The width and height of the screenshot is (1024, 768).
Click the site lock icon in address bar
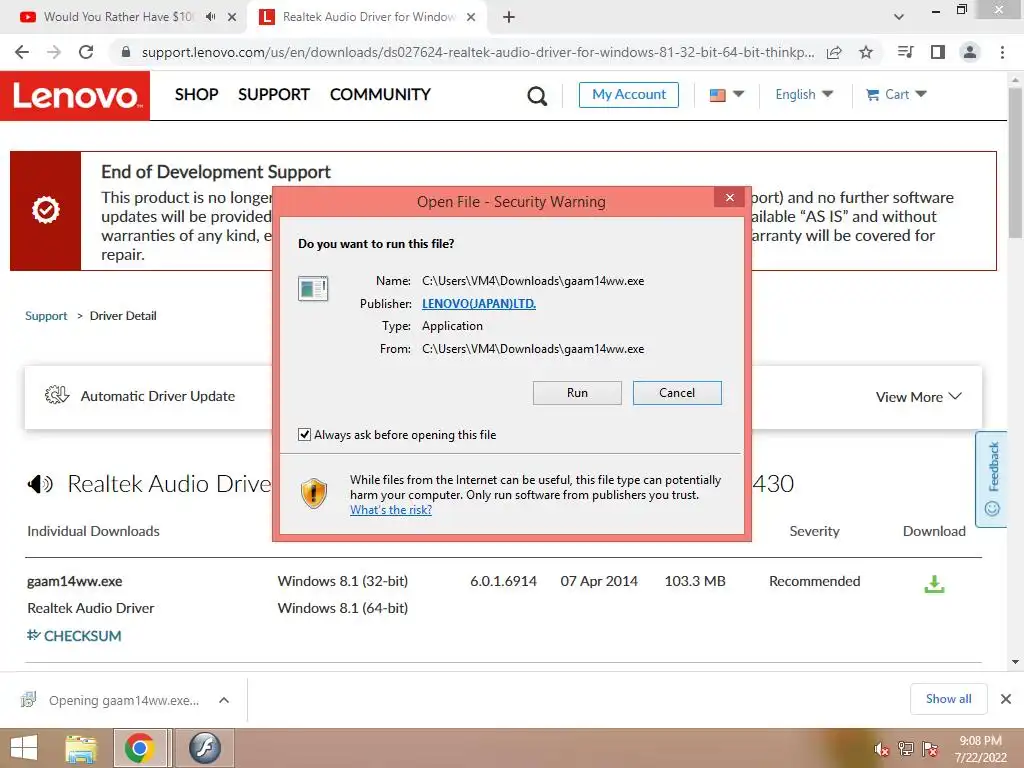(x=126, y=52)
